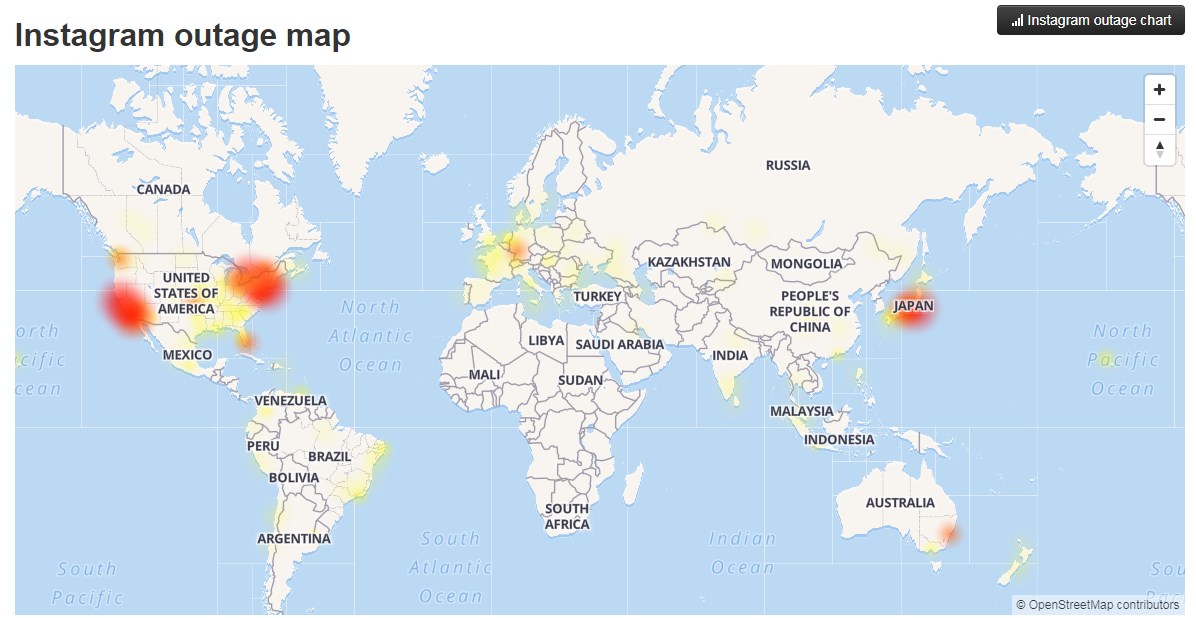Image resolution: width=1196 pixels, height=618 pixels.
Task: Click the 'TURKEY' map label
Action: [x=597, y=296]
